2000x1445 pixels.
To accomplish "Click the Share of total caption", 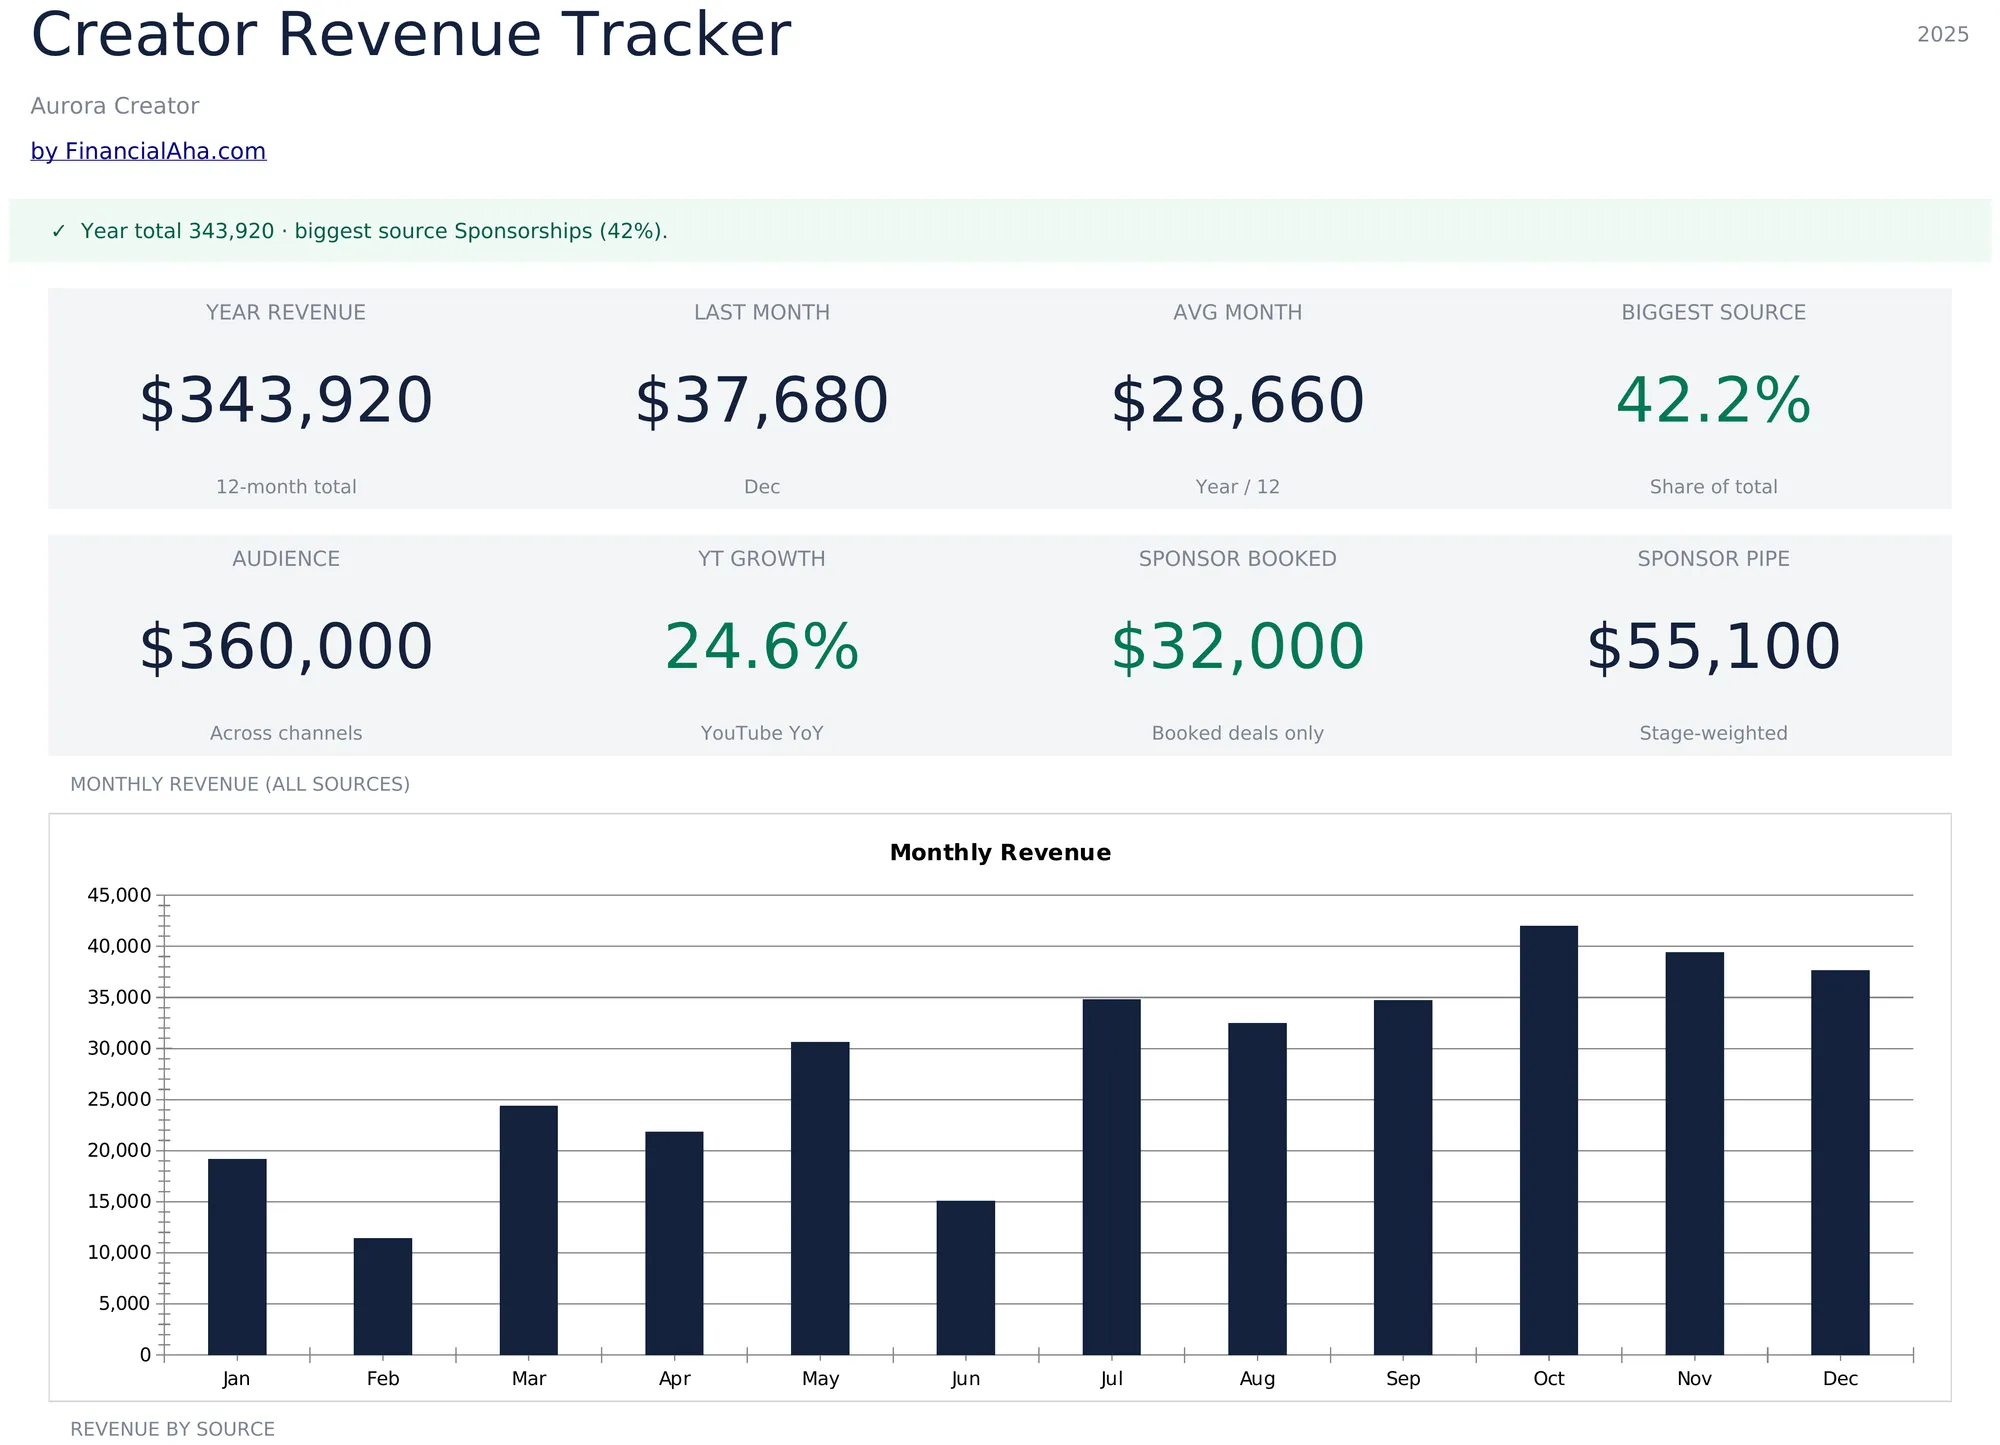I will click(x=1714, y=487).
